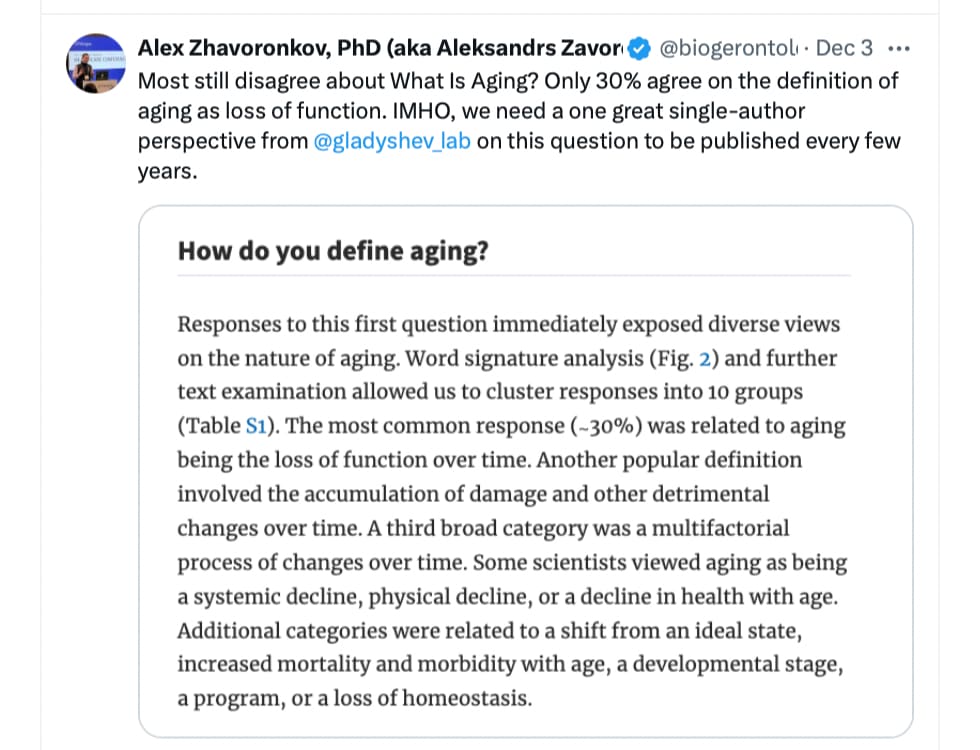Click the phrase 'Another popular definition'

[669, 460]
